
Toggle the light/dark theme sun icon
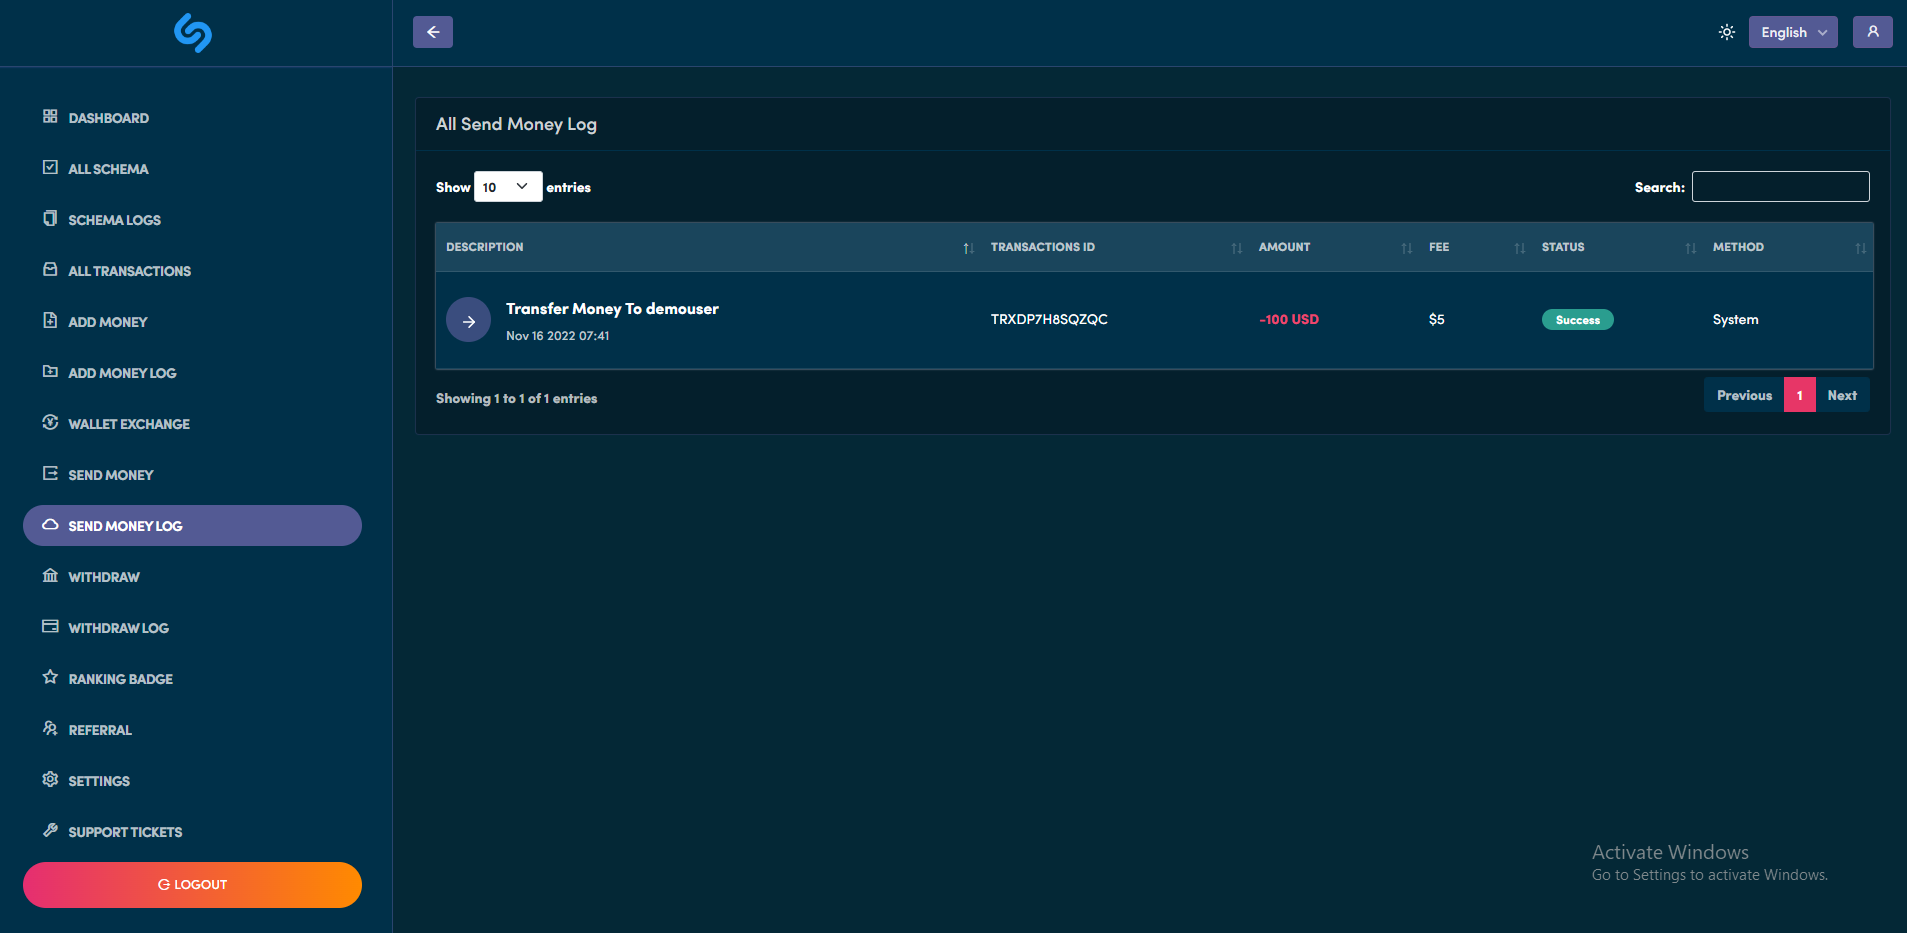[1726, 32]
